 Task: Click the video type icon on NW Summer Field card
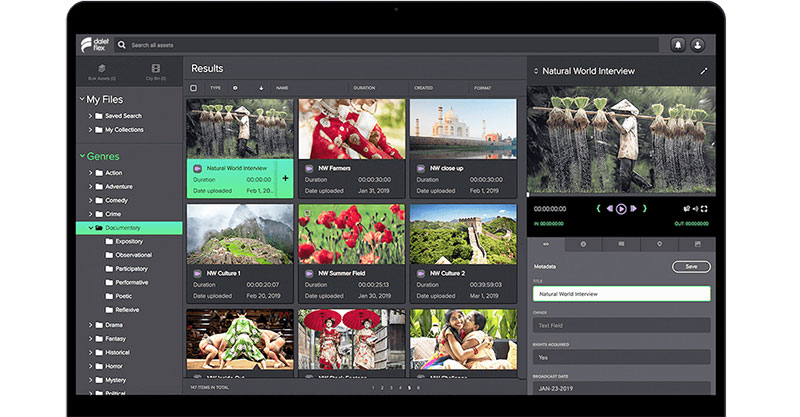pyautogui.click(x=309, y=274)
